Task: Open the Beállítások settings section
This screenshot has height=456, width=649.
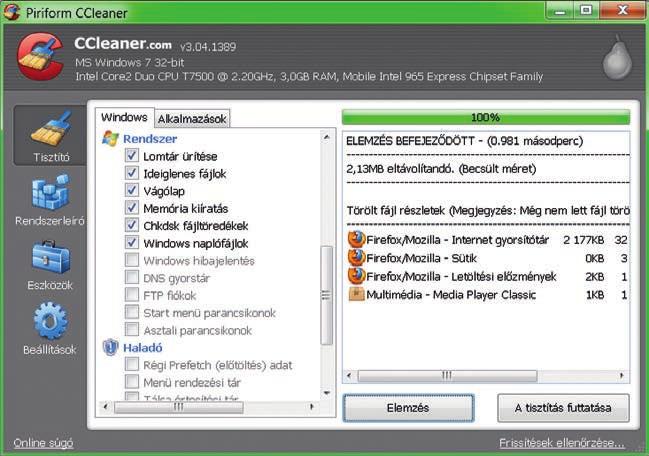Action: tap(50, 329)
